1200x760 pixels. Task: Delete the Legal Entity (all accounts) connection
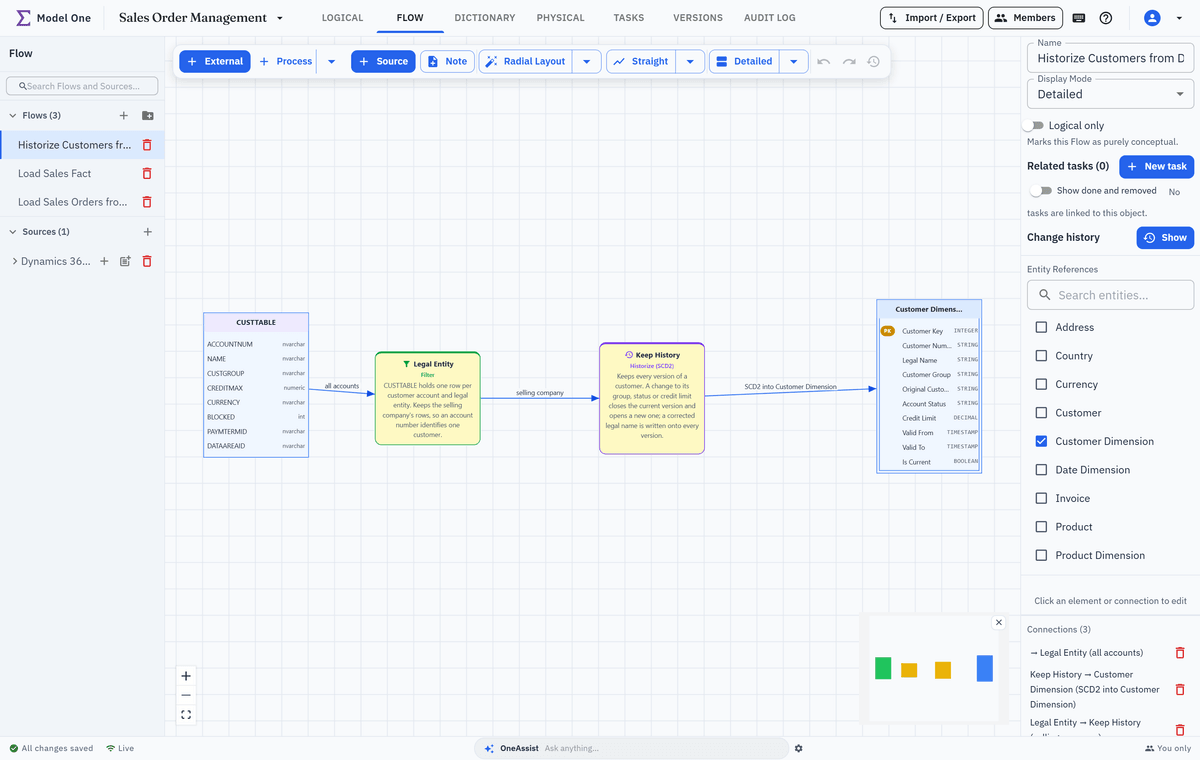[x=1180, y=653]
